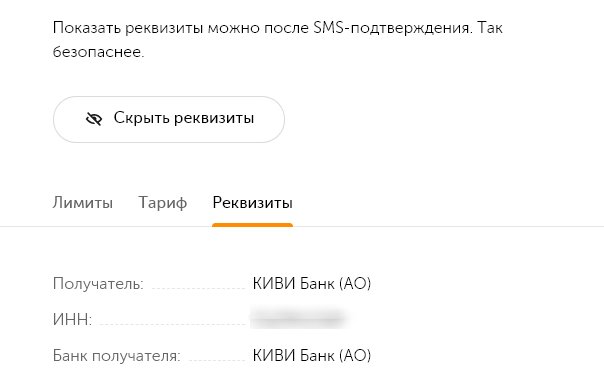Click the word можно in the notice
This screenshot has height=371, width=604.
coord(234,29)
